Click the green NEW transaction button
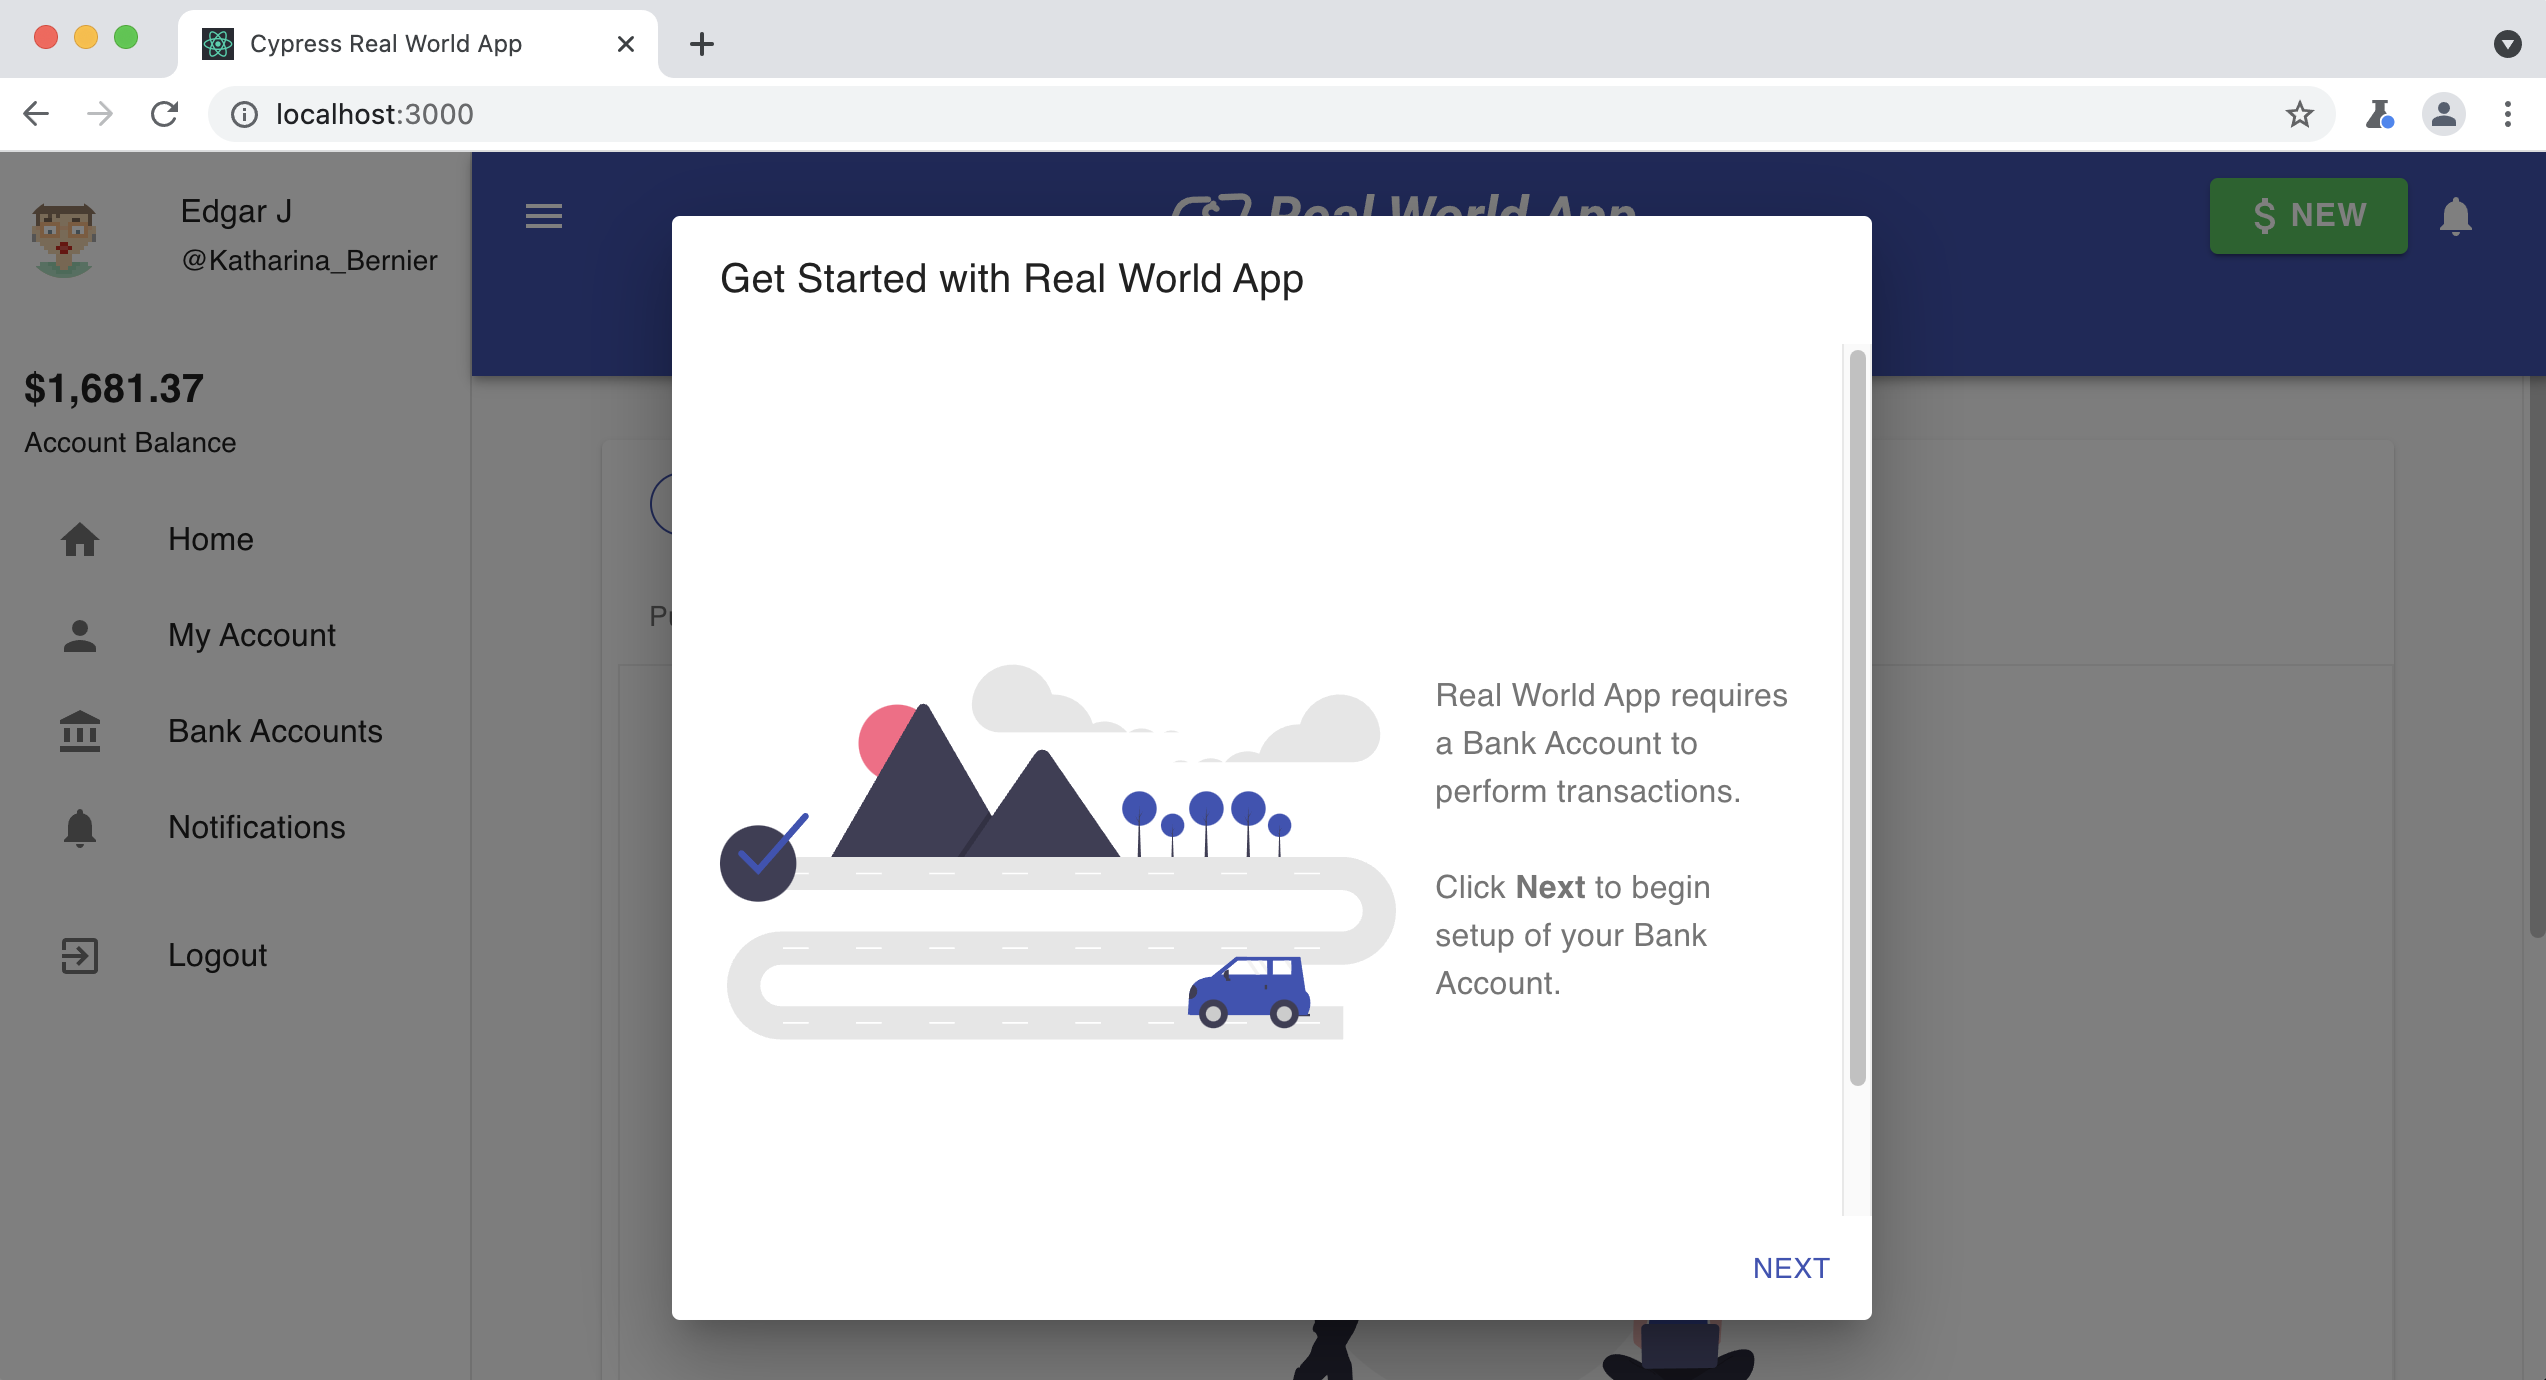The height and width of the screenshot is (1380, 2546). [x=2308, y=215]
